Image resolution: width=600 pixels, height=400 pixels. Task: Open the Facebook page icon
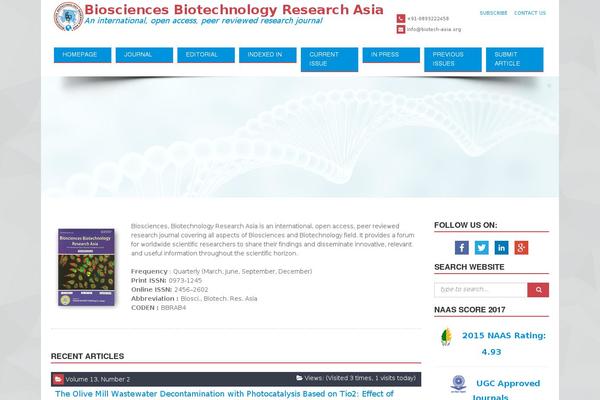pyautogui.click(x=461, y=248)
